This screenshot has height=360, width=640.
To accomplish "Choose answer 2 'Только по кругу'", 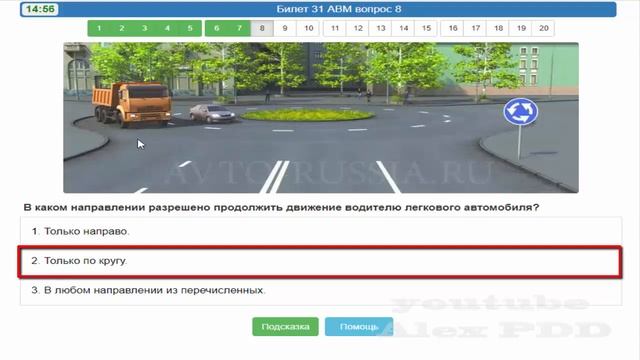I will 321,261.
